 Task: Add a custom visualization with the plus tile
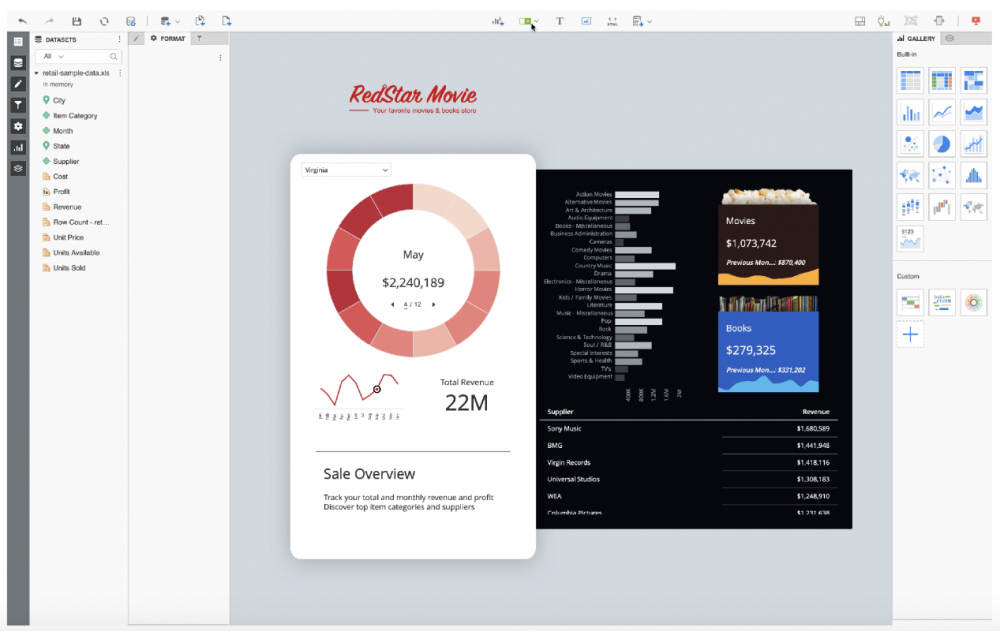[x=910, y=334]
